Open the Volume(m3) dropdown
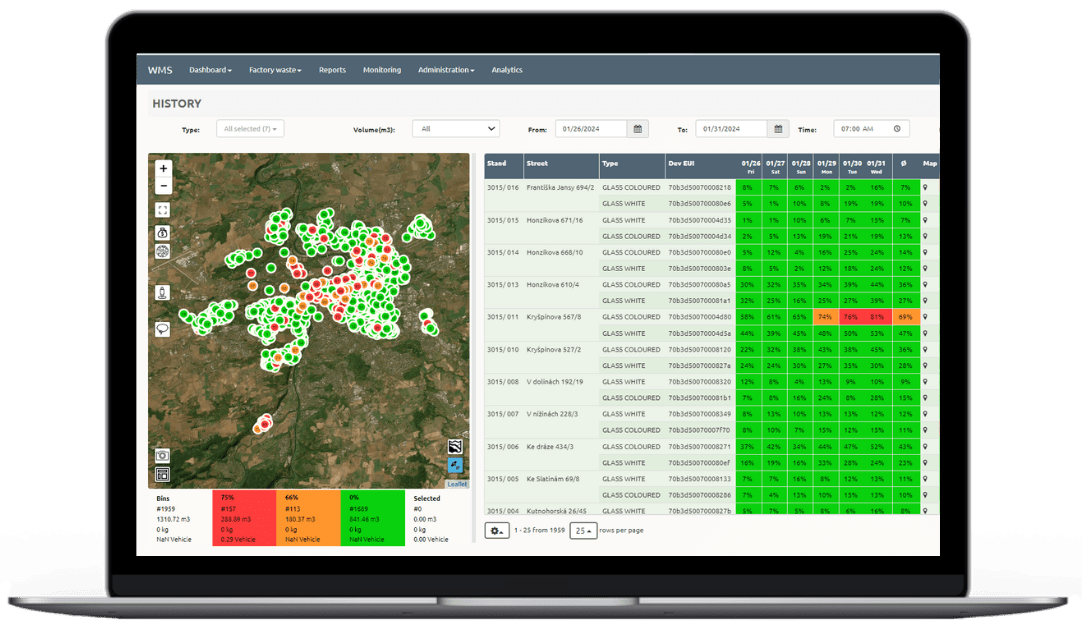 (455, 129)
